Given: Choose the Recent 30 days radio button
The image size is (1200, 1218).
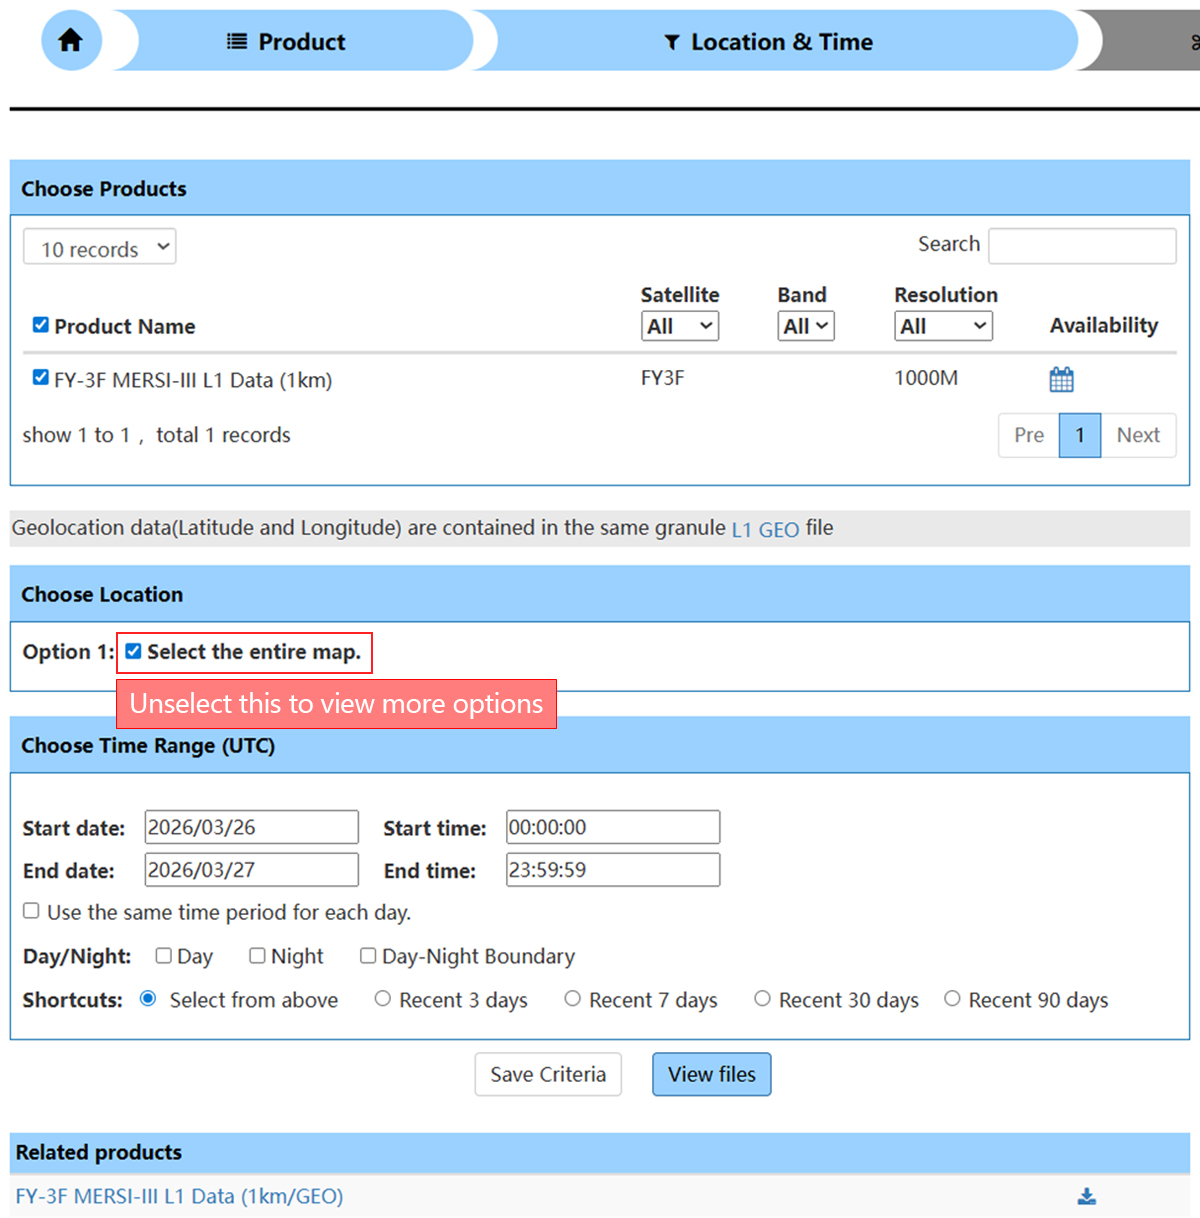Looking at the screenshot, I should point(762,998).
